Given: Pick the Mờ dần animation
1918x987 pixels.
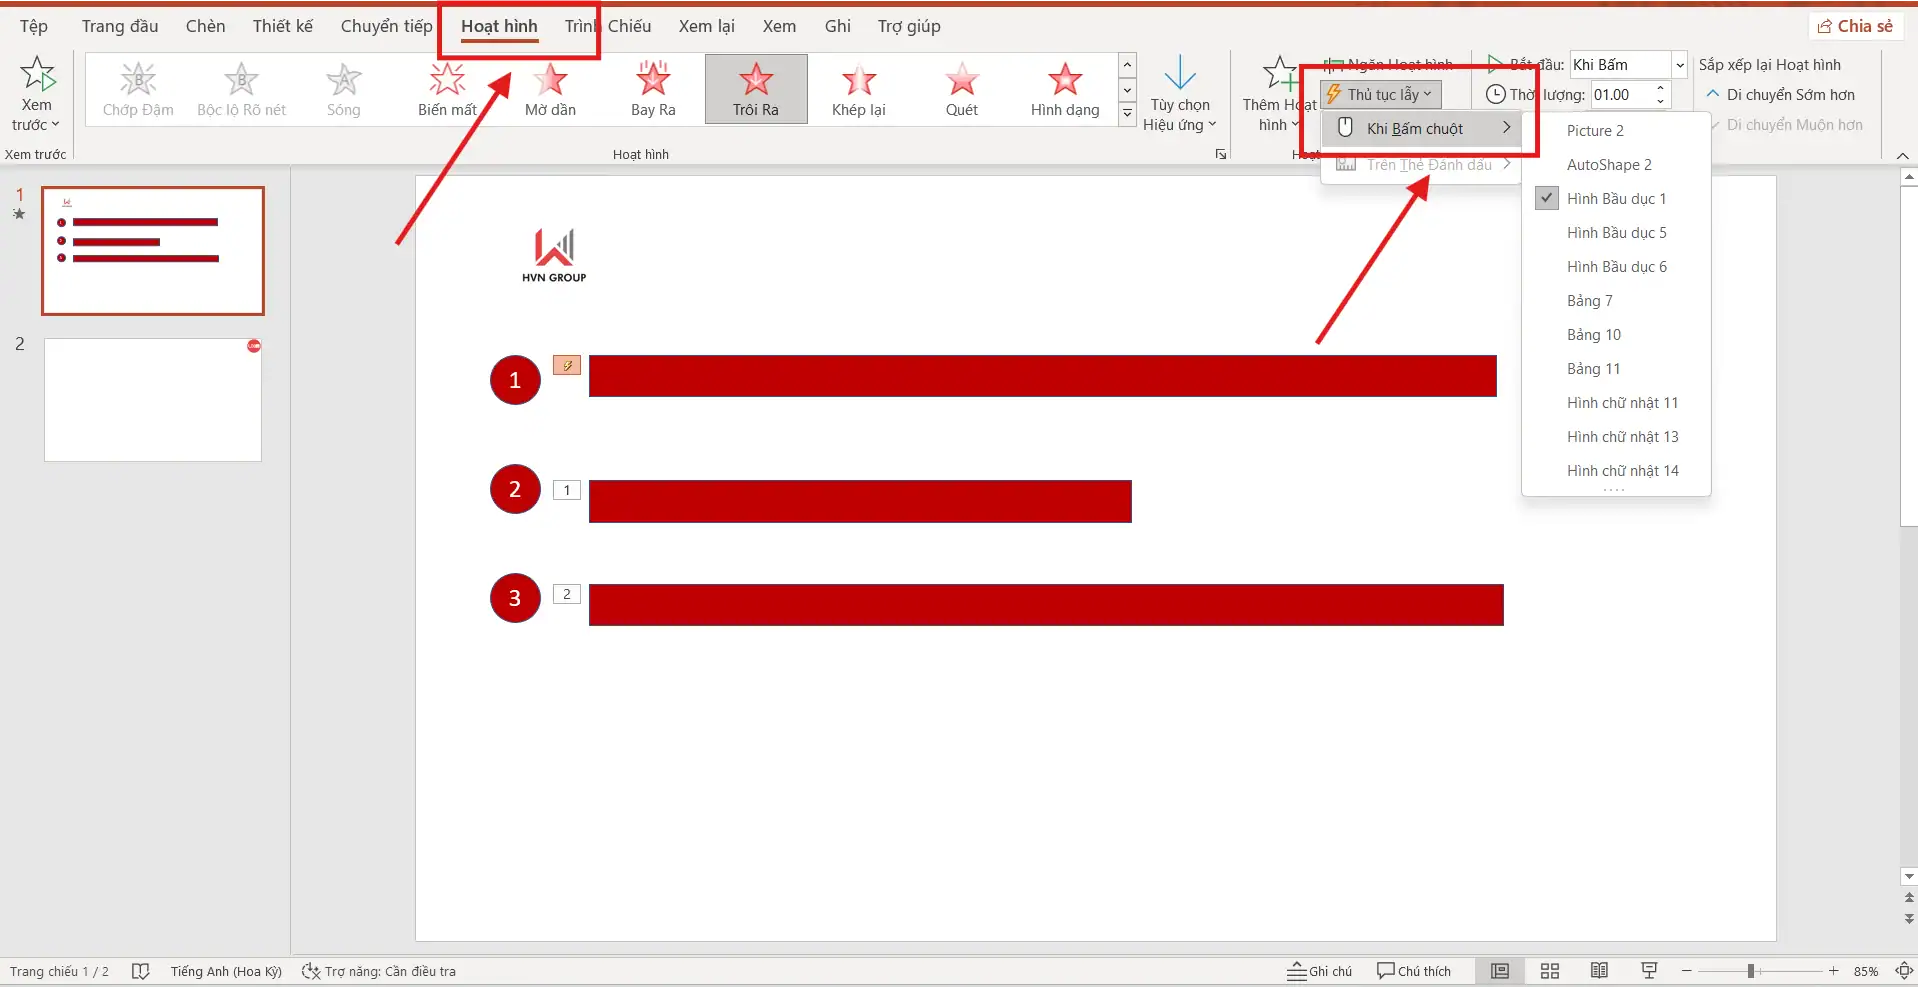Looking at the screenshot, I should [x=550, y=89].
